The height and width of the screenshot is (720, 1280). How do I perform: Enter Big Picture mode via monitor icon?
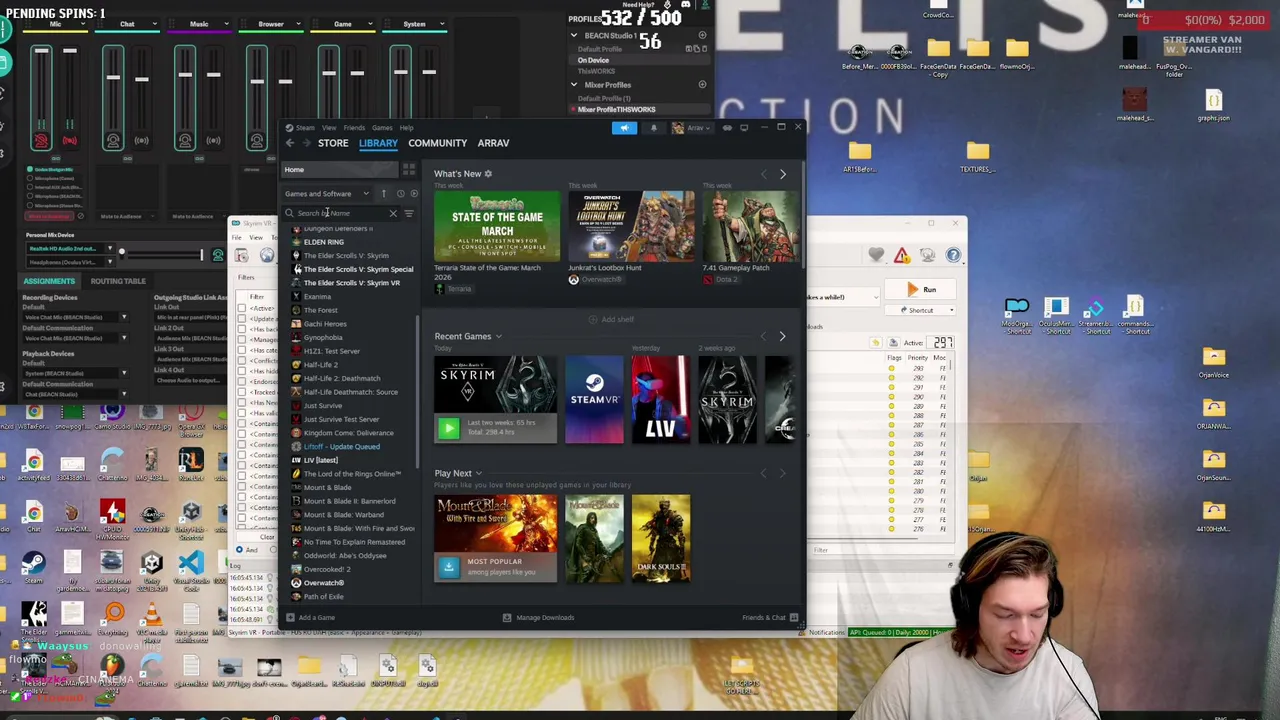(x=744, y=128)
